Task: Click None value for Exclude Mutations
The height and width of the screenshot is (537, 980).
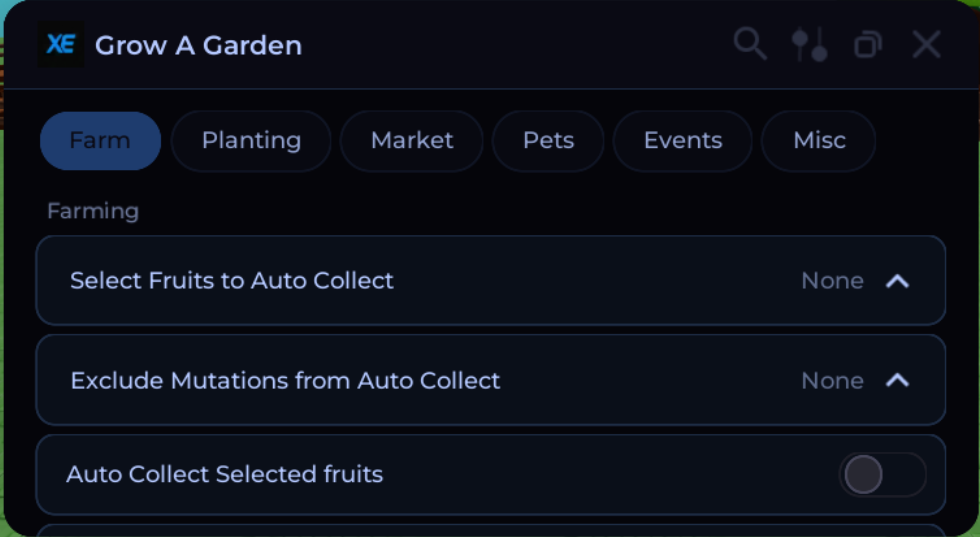Action: [x=832, y=380]
